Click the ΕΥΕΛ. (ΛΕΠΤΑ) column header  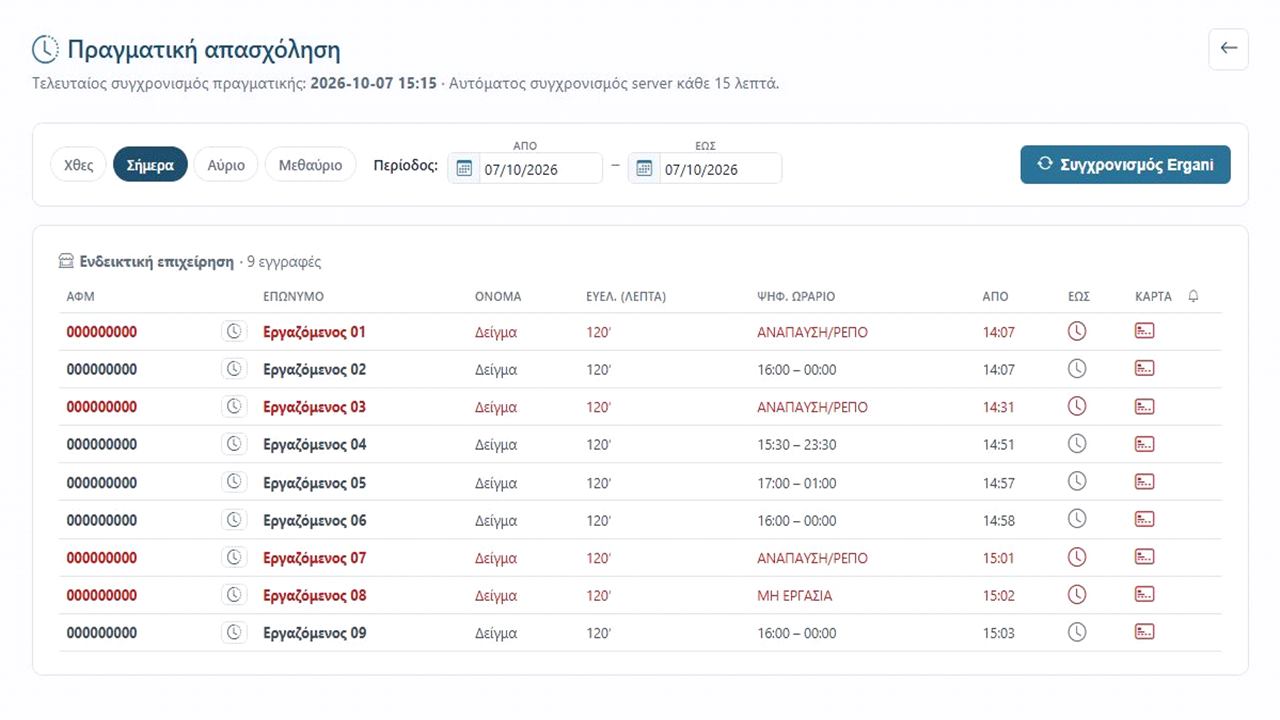tap(626, 297)
